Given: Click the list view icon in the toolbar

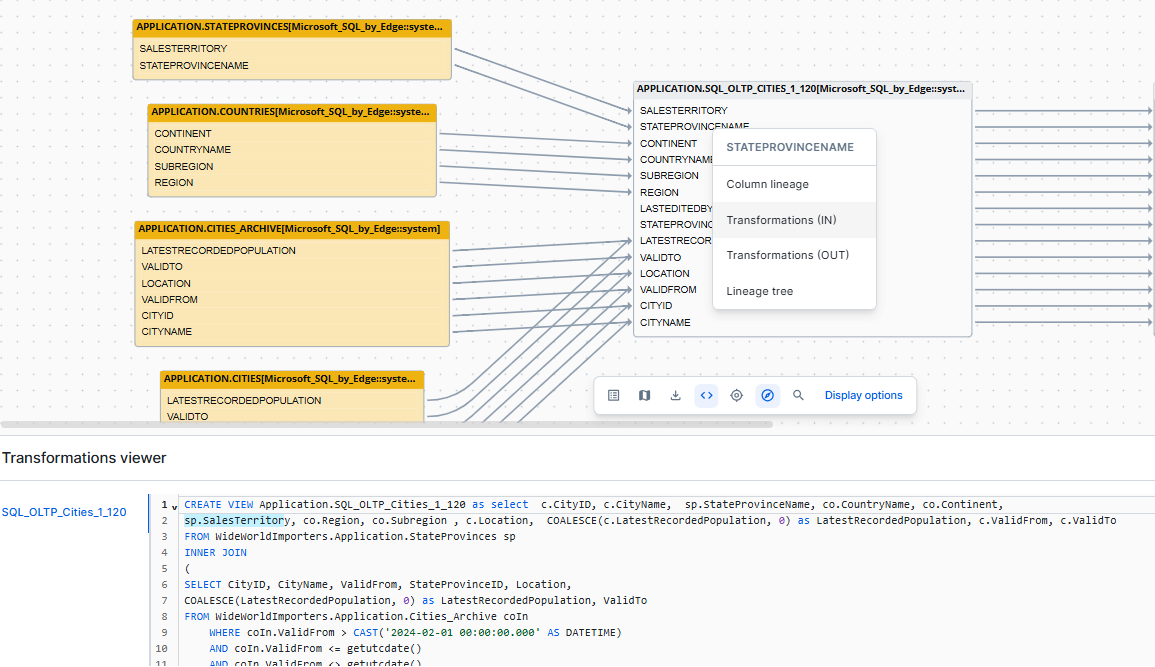Looking at the screenshot, I should (x=614, y=395).
